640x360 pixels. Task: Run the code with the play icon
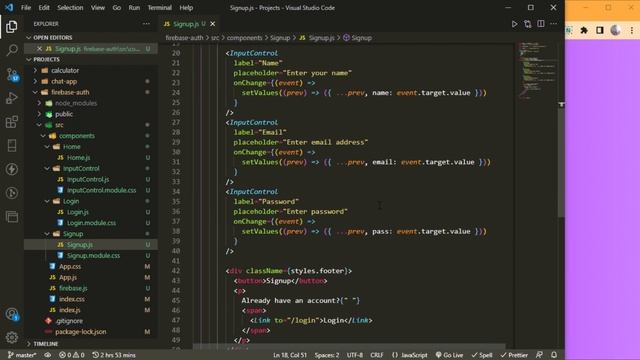(x=514, y=24)
